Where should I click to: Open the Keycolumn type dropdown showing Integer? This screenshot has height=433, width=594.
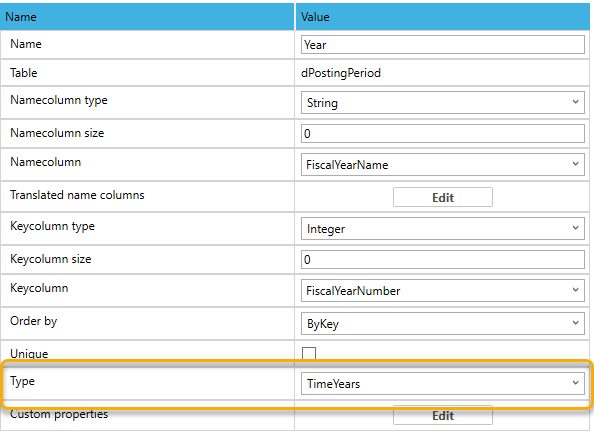[x=442, y=228]
